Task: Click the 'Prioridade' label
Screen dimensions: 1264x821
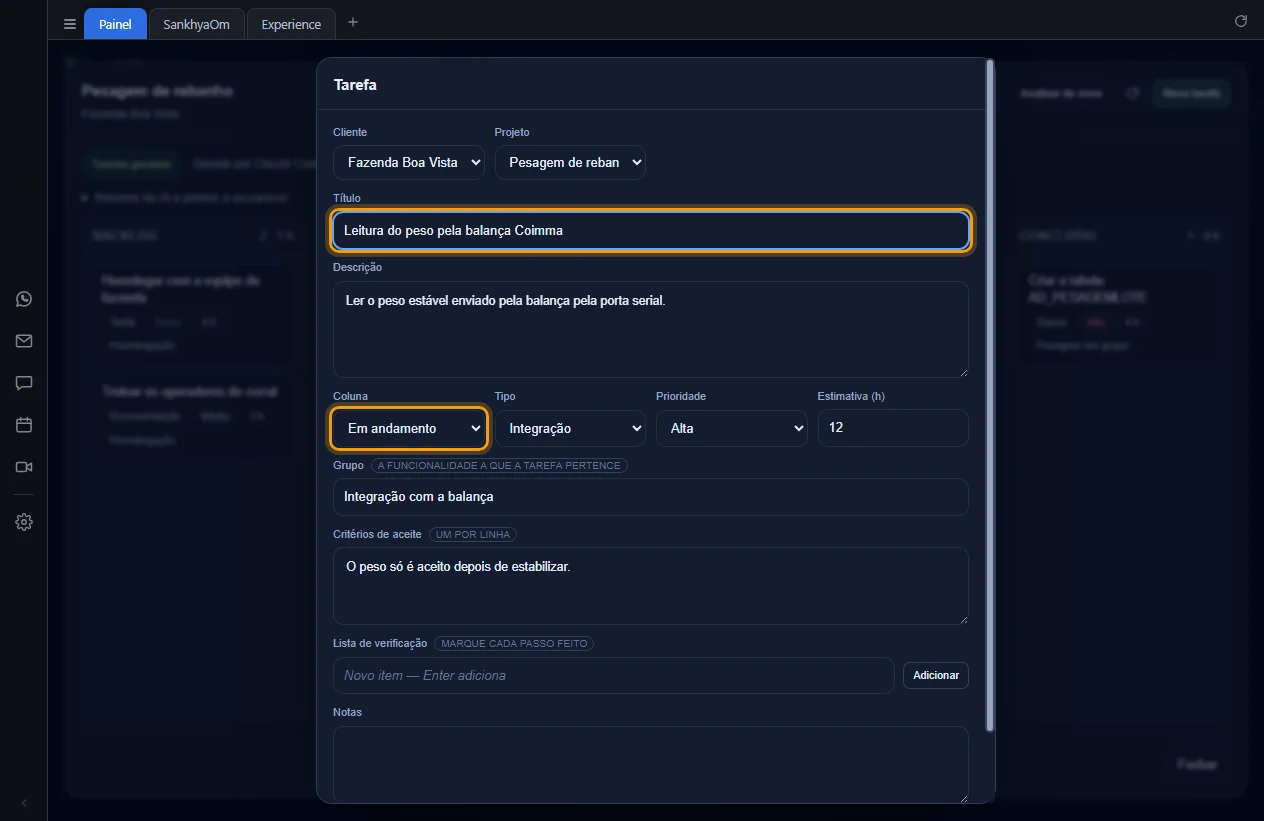Action: tap(681, 396)
